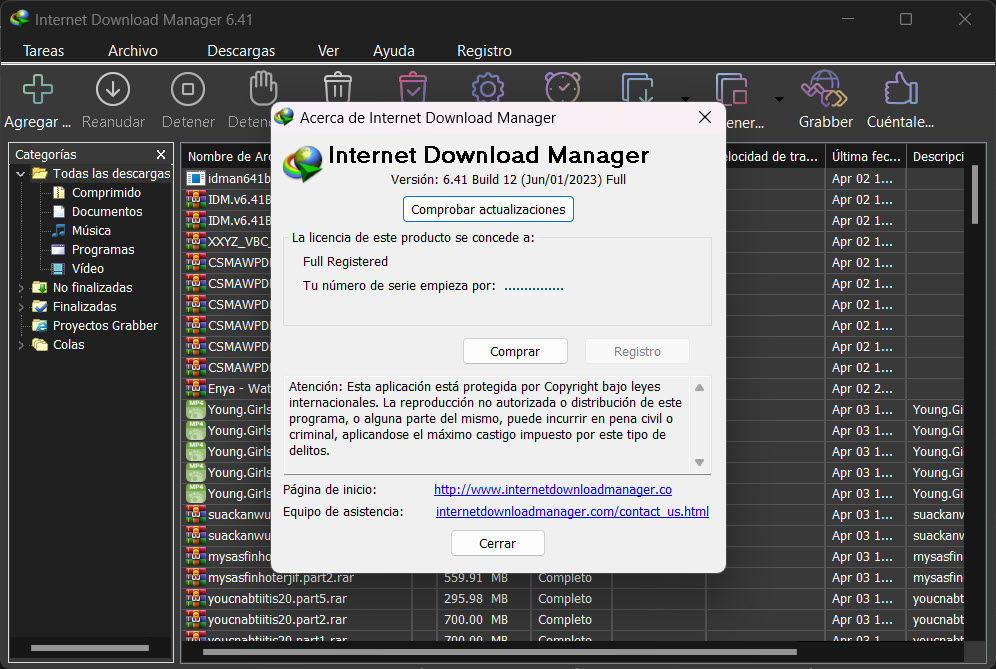The width and height of the screenshot is (996, 669).
Task: Launch the Grabber toolbar icon
Action: 824,88
